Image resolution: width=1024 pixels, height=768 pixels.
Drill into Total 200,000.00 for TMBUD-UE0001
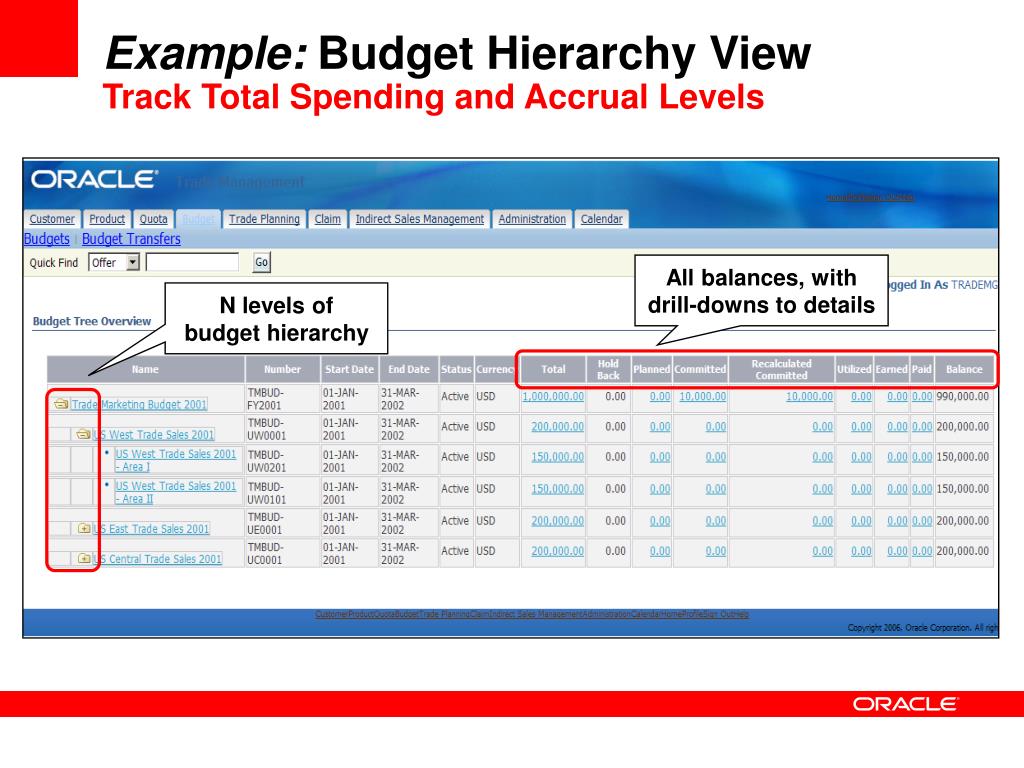[558, 520]
